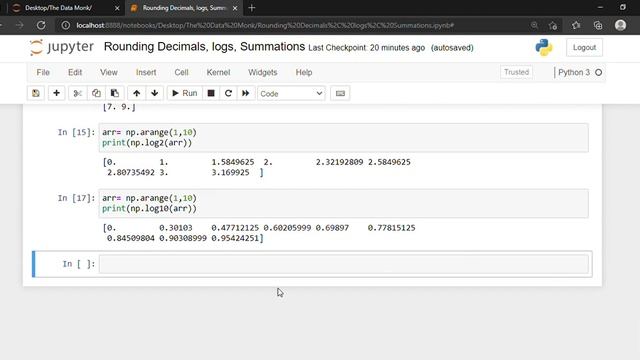The height and width of the screenshot is (360, 640).
Task: Open the Insert menu
Action: (146, 72)
